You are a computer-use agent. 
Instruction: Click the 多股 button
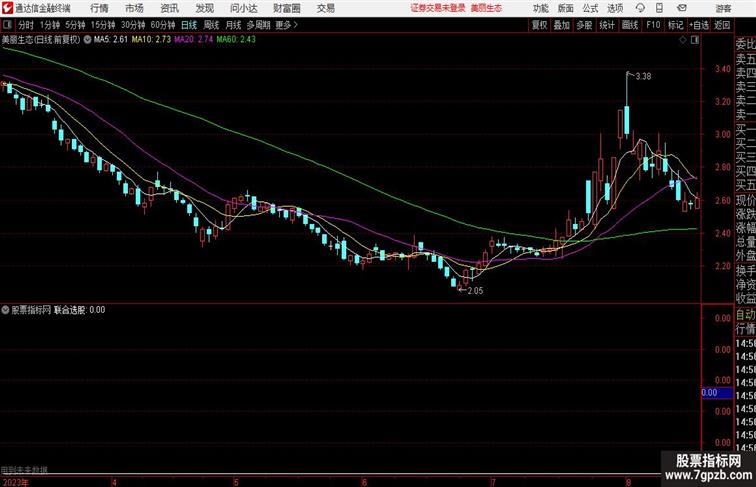pyautogui.click(x=584, y=25)
